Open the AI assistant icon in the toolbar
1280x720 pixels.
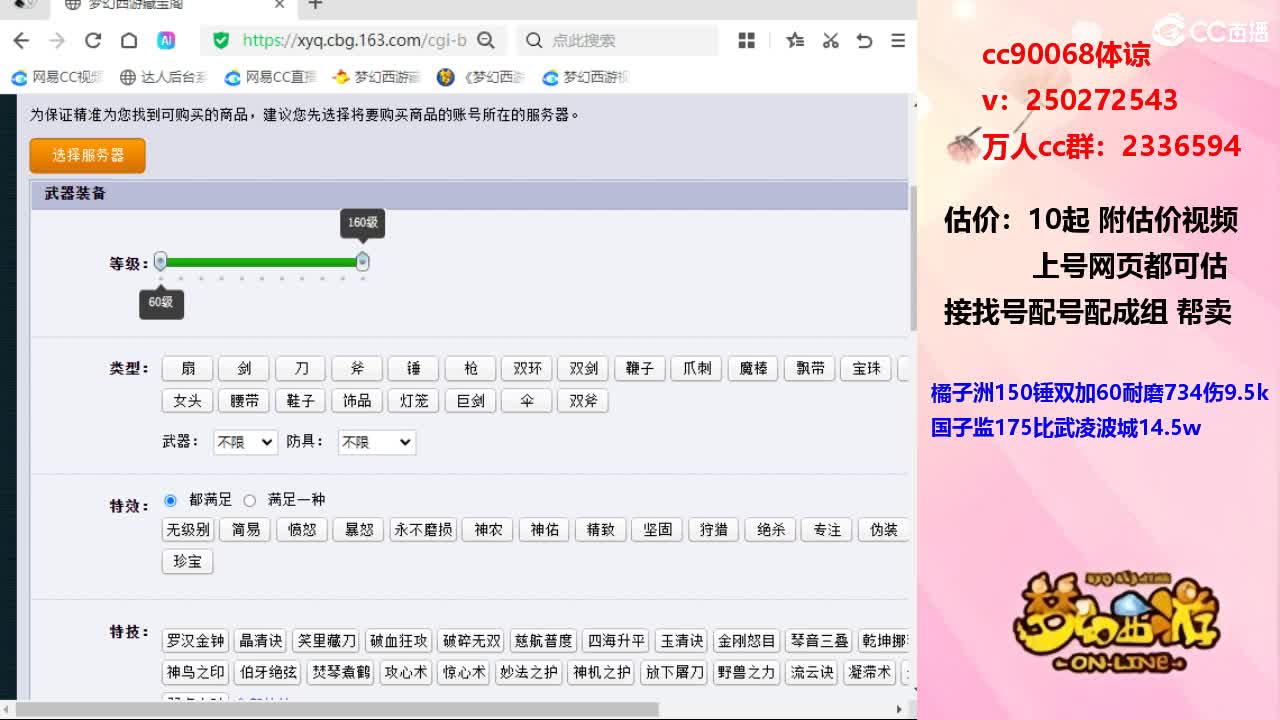click(x=166, y=40)
